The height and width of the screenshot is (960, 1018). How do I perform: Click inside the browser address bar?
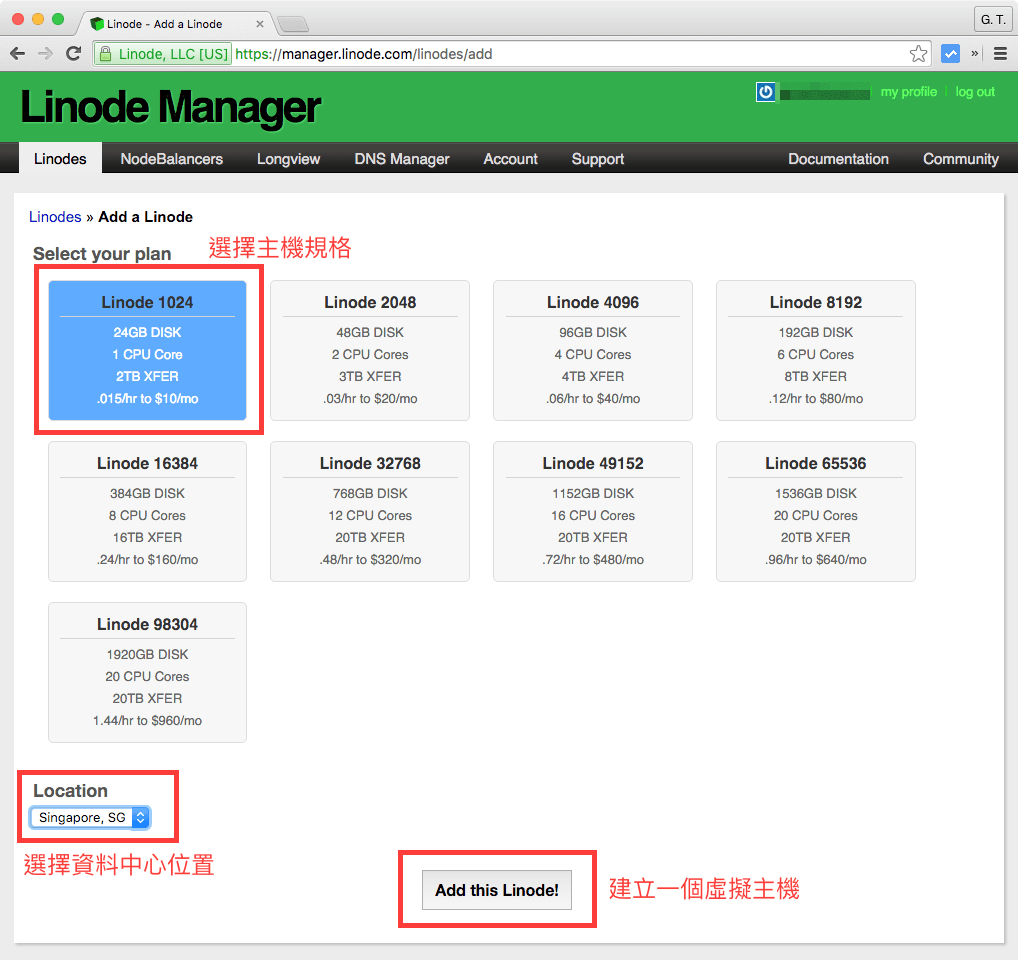(500, 54)
